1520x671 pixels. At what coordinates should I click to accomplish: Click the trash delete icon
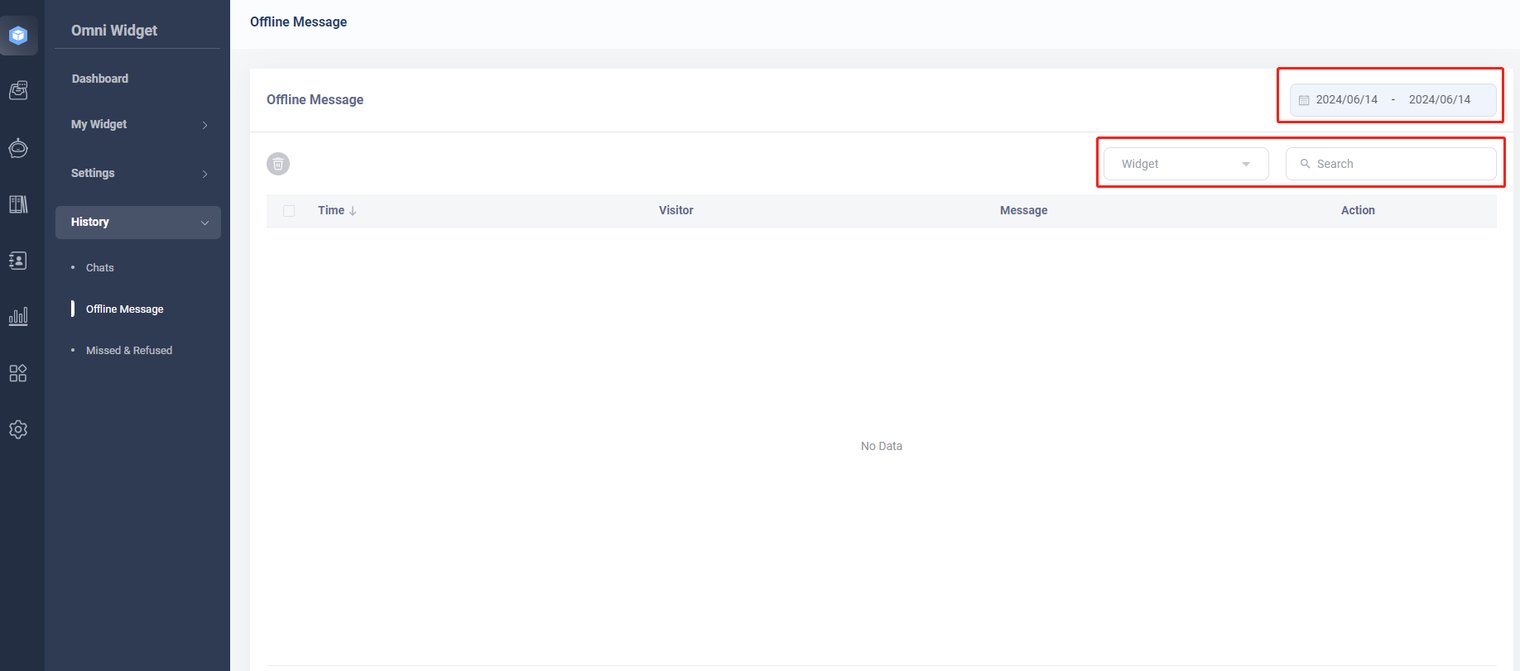coord(278,164)
